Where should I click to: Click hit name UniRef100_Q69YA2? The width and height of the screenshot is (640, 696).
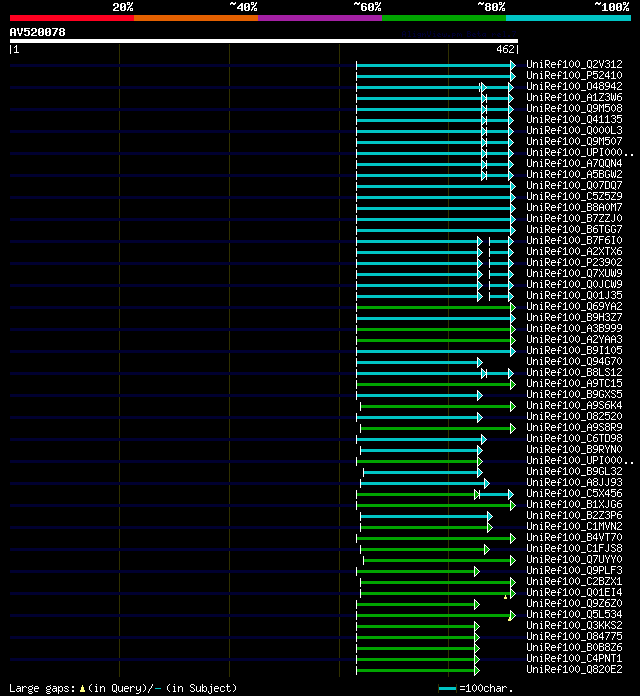(x=574, y=306)
